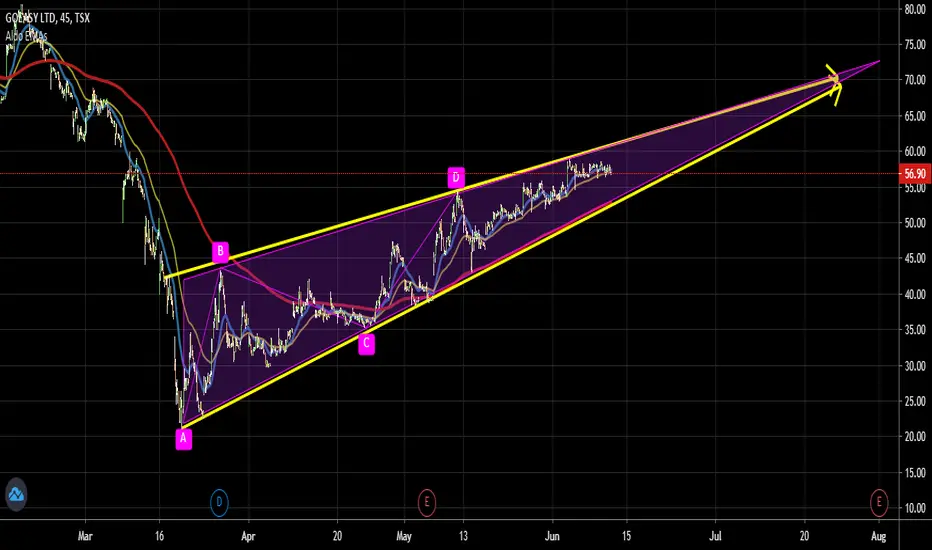The image size is (932, 550).
Task: Click the Apr date axis label
Action: (248, 536)
